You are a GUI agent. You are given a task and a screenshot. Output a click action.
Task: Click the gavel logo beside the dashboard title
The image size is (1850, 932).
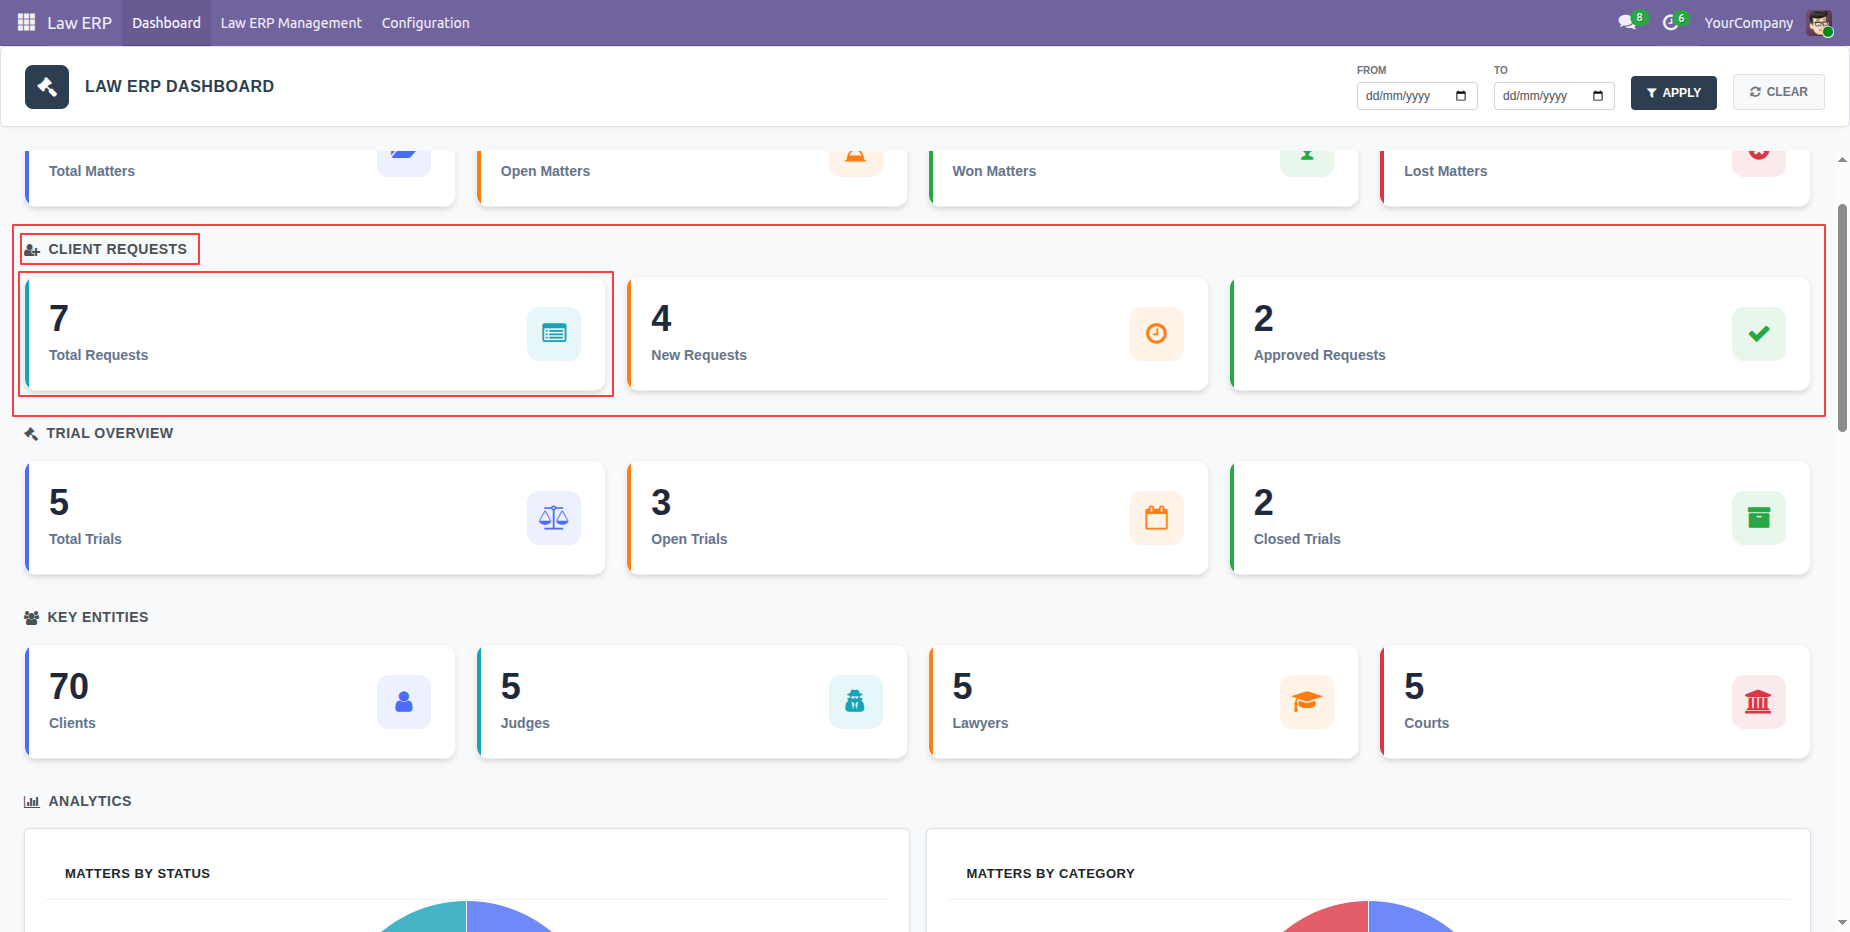tap(47, 87)
